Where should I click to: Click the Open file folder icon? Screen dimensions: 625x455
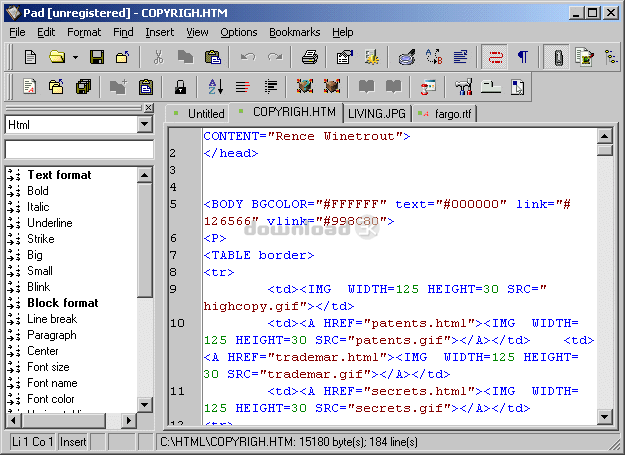57,57
